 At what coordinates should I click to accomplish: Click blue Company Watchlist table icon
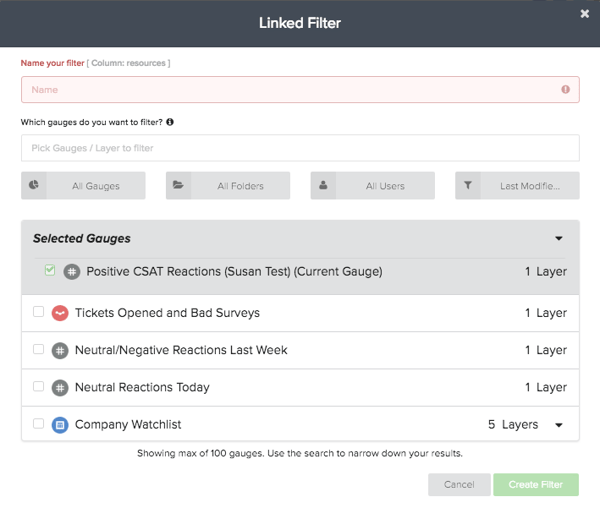click(x=60, y=425)
